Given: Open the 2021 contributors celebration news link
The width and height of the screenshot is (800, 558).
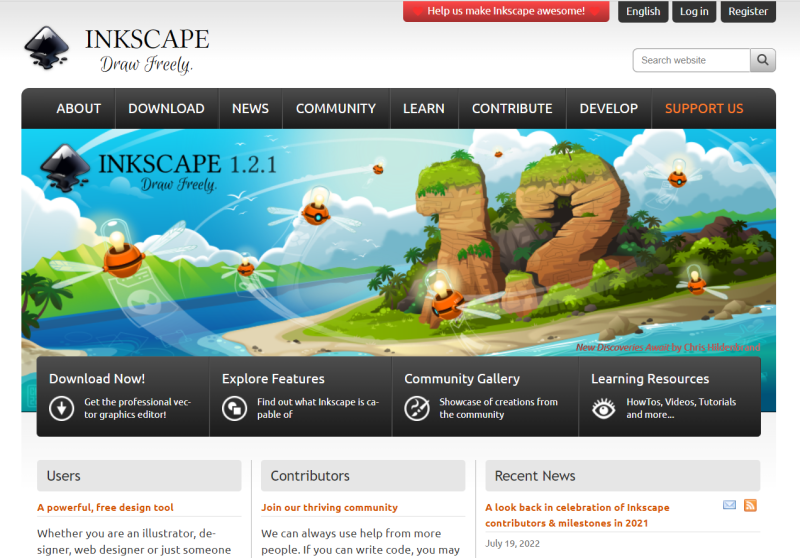Looking at the screenshot, I should (577, 515).
